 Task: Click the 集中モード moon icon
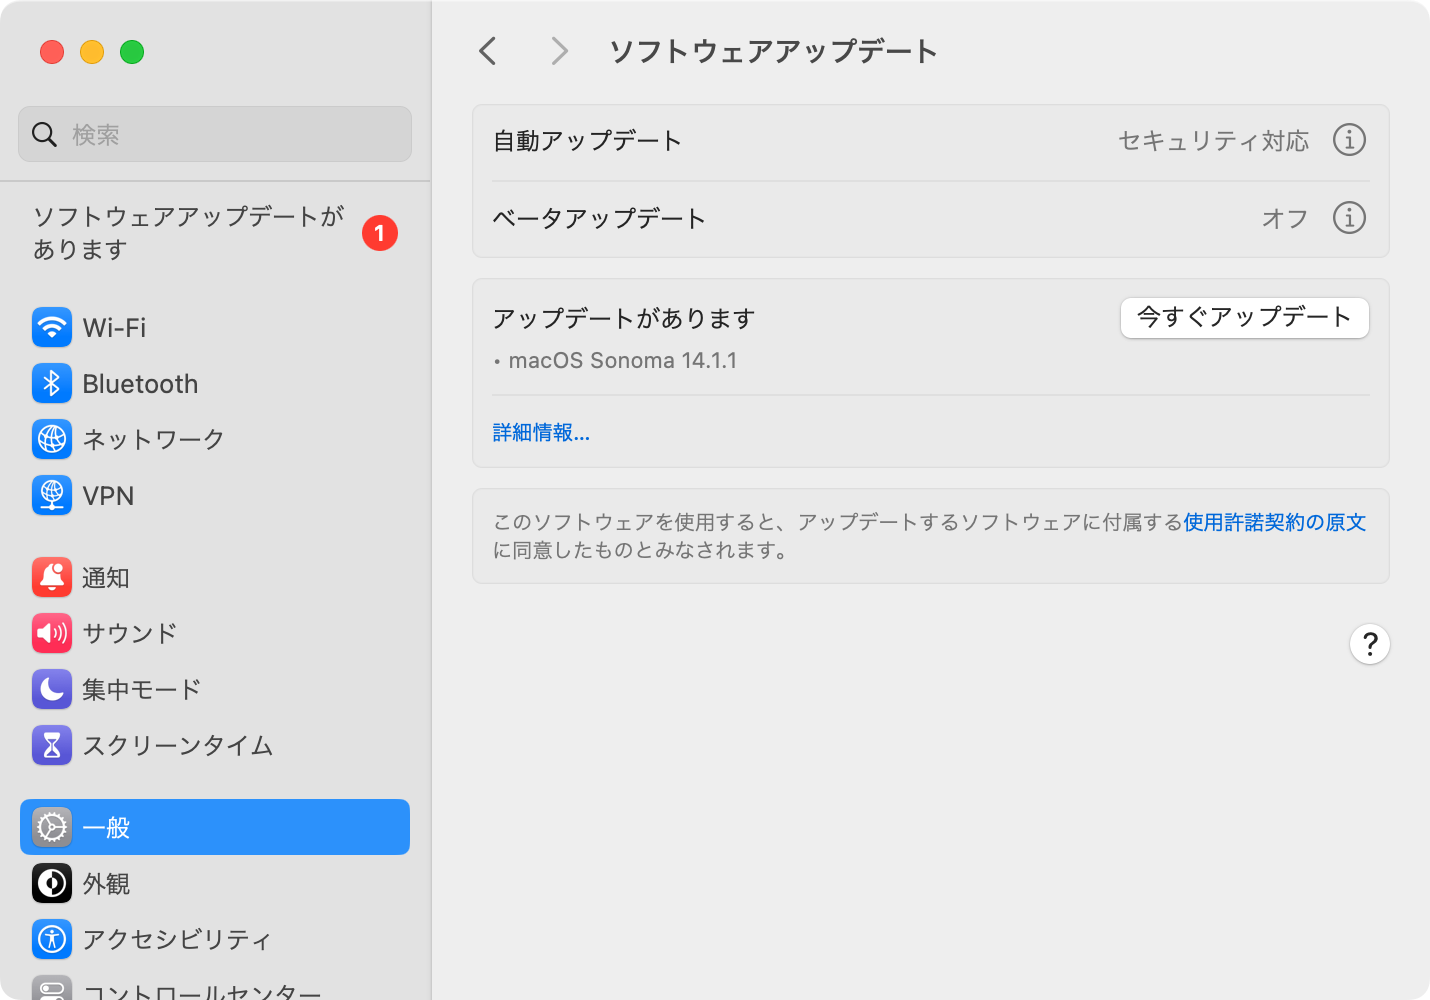click(x=52, y=689)
